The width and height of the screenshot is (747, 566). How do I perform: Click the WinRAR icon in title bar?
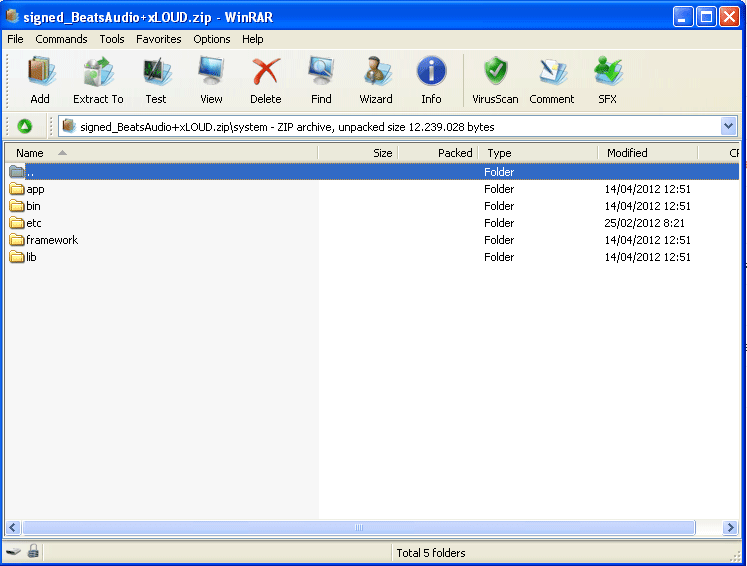click(x=12, y=17)
